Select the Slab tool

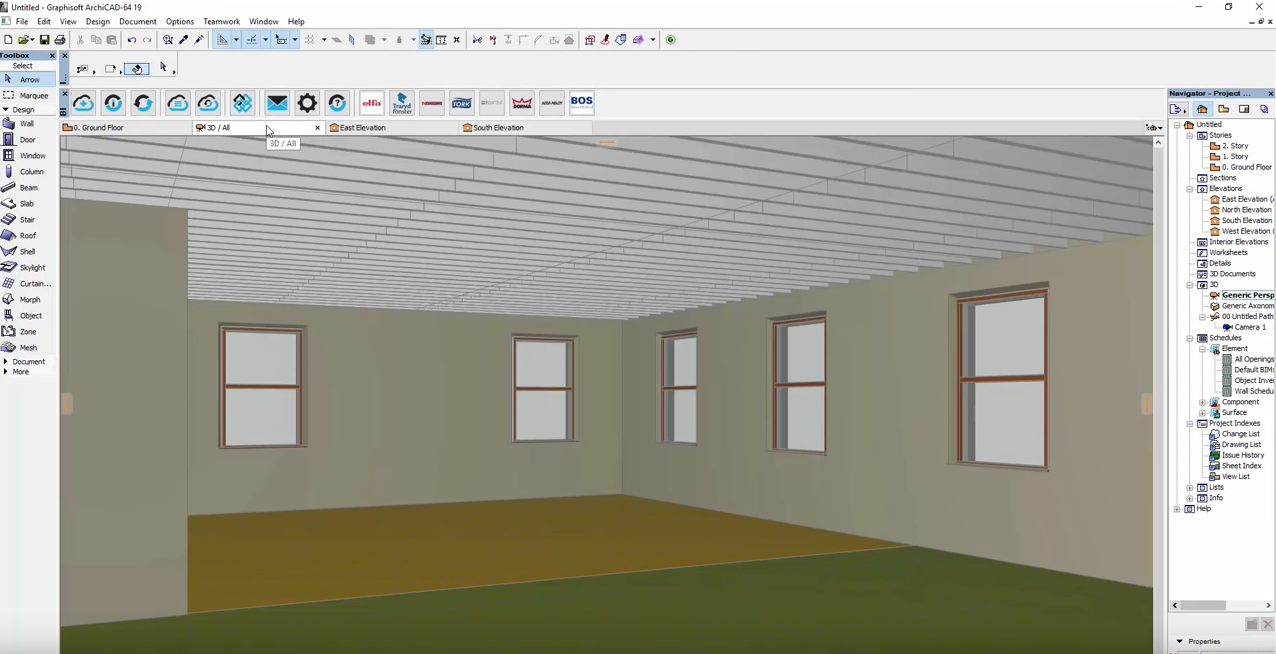tap(26, 203)
